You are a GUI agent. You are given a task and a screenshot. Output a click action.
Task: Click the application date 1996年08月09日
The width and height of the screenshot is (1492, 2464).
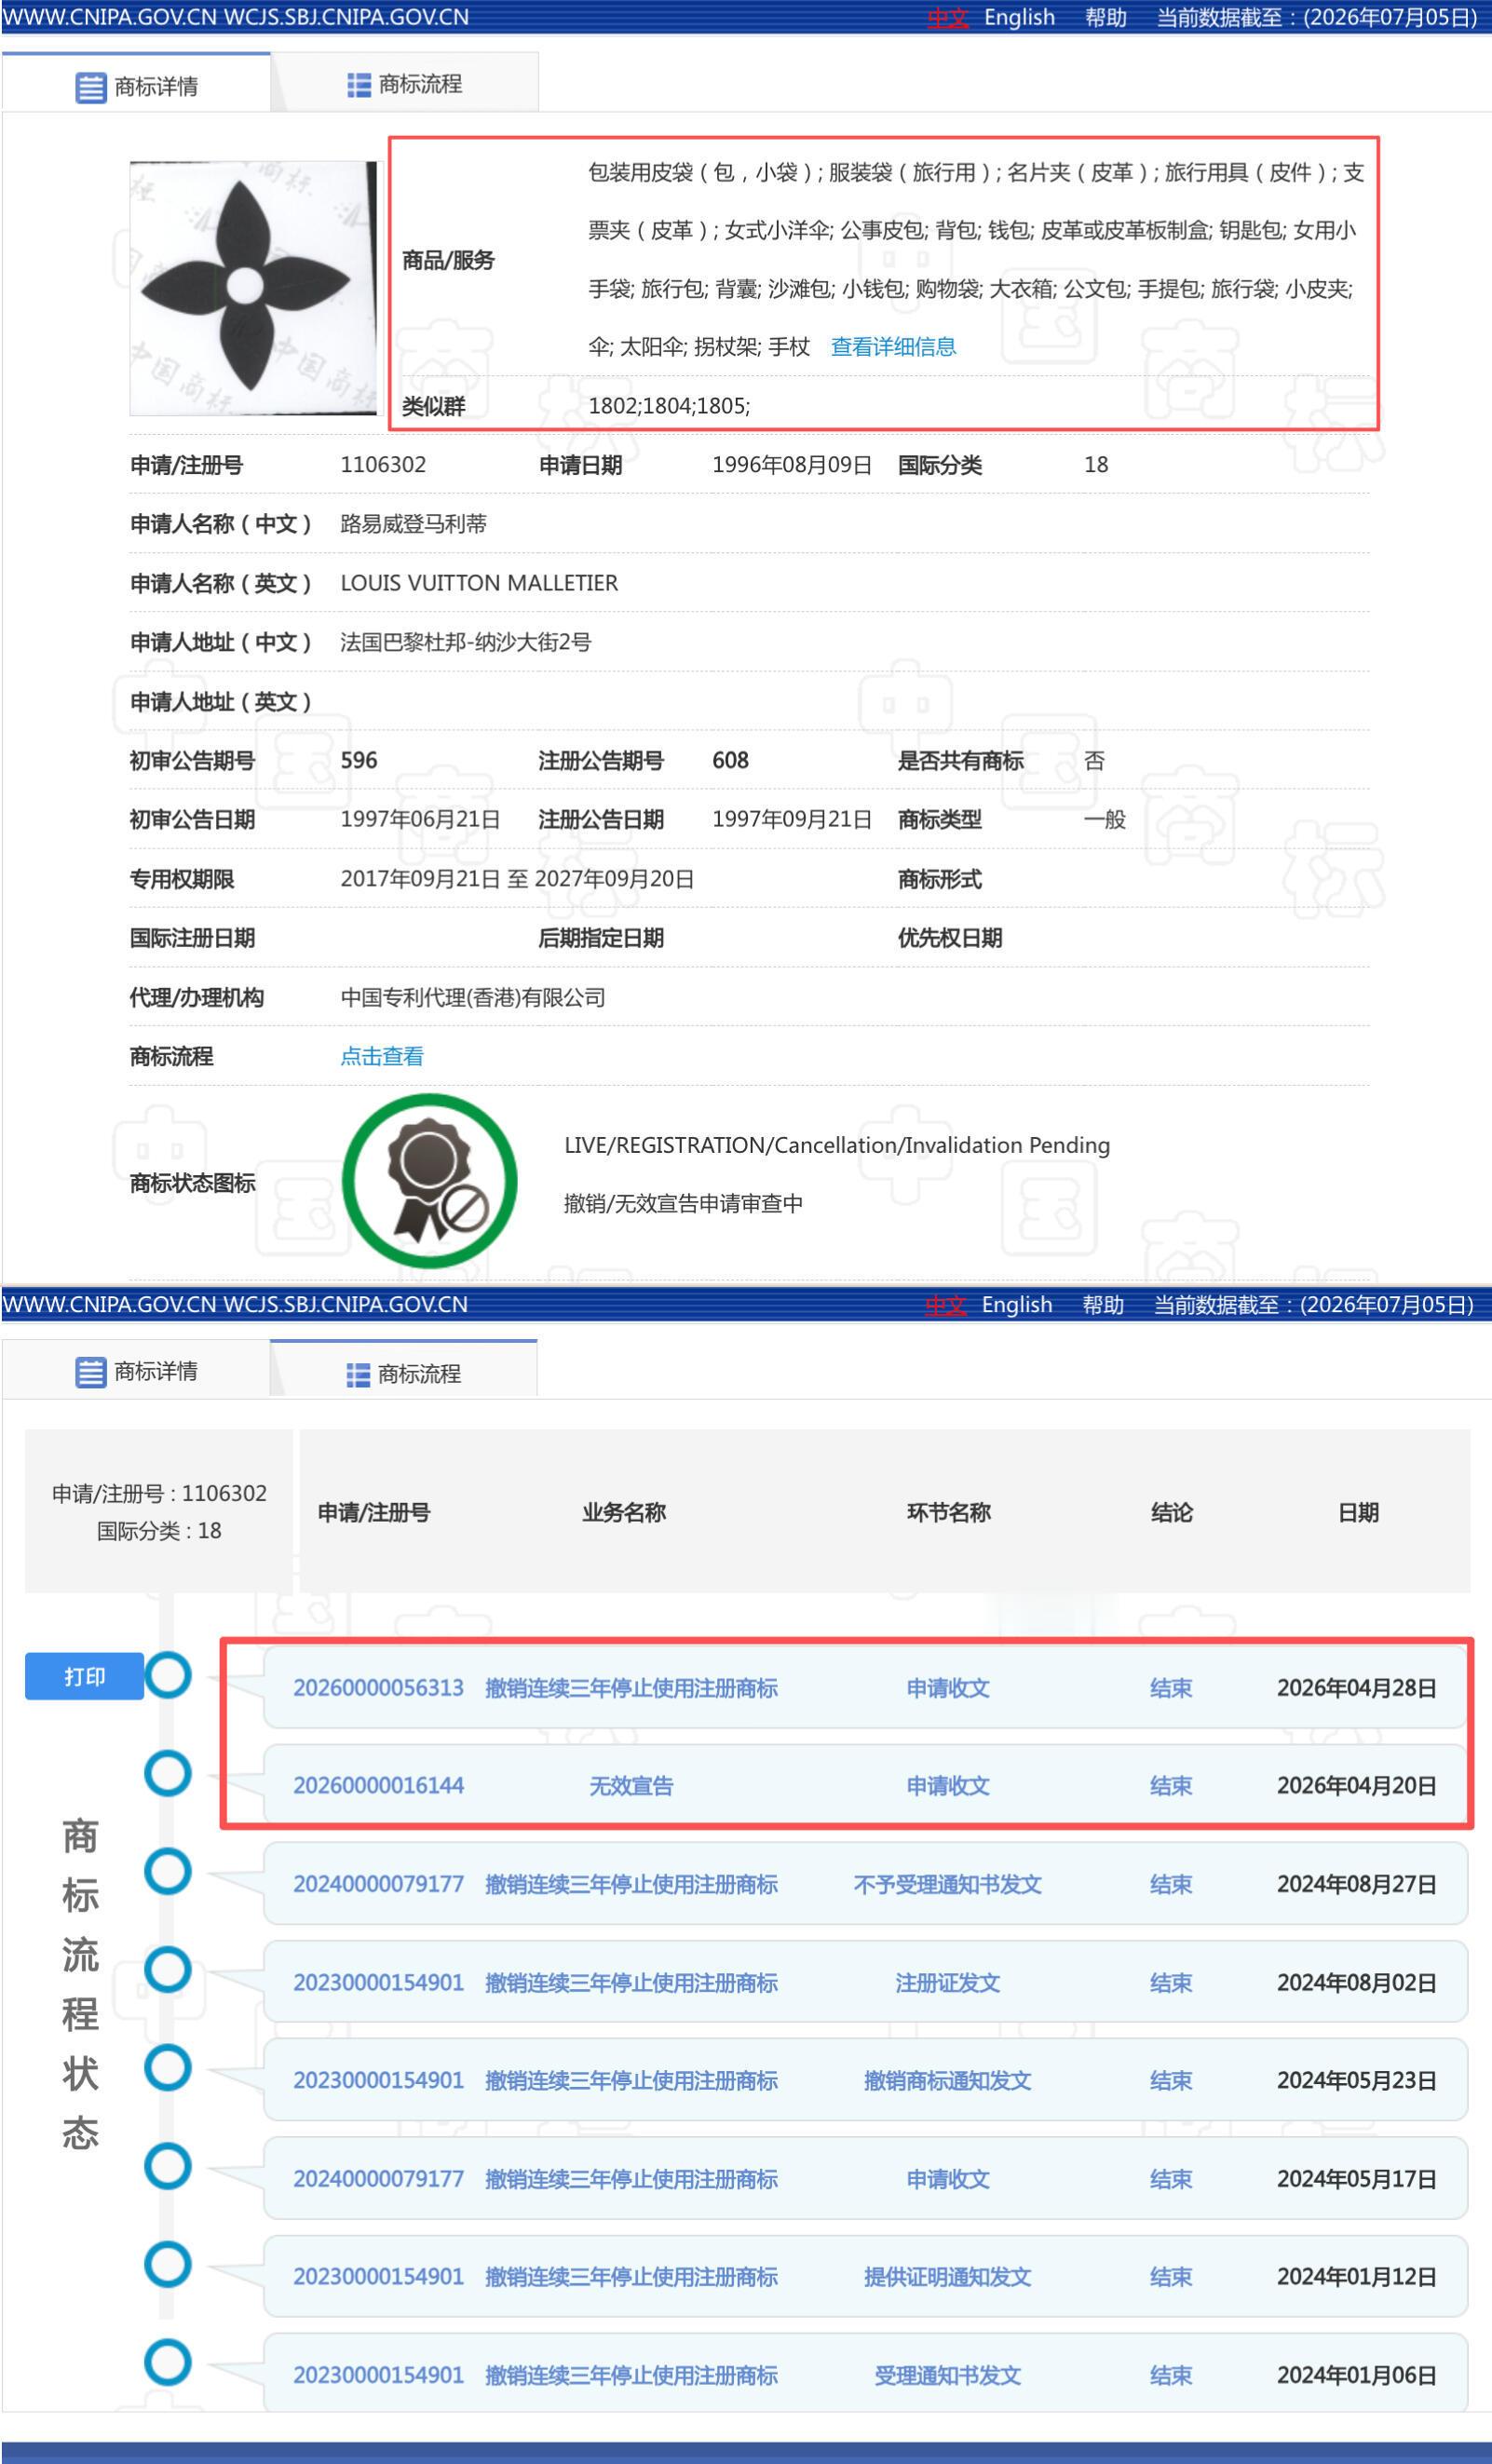point(792,464)
